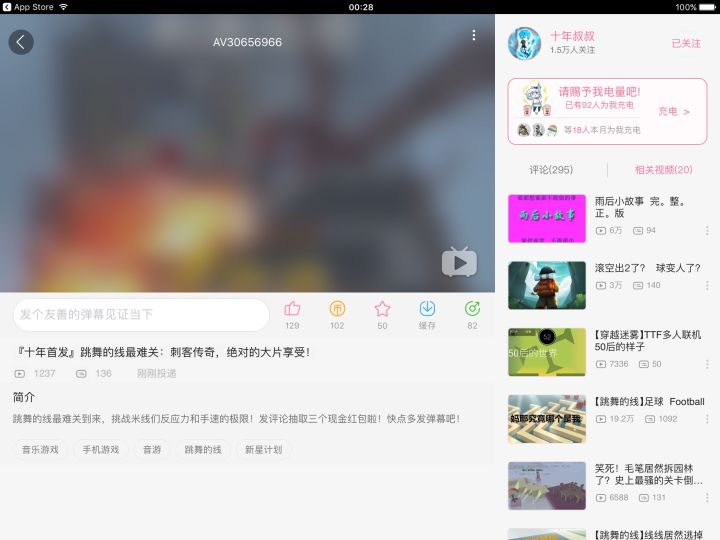Toggle the 已关注 follow button

click(686, 43)
